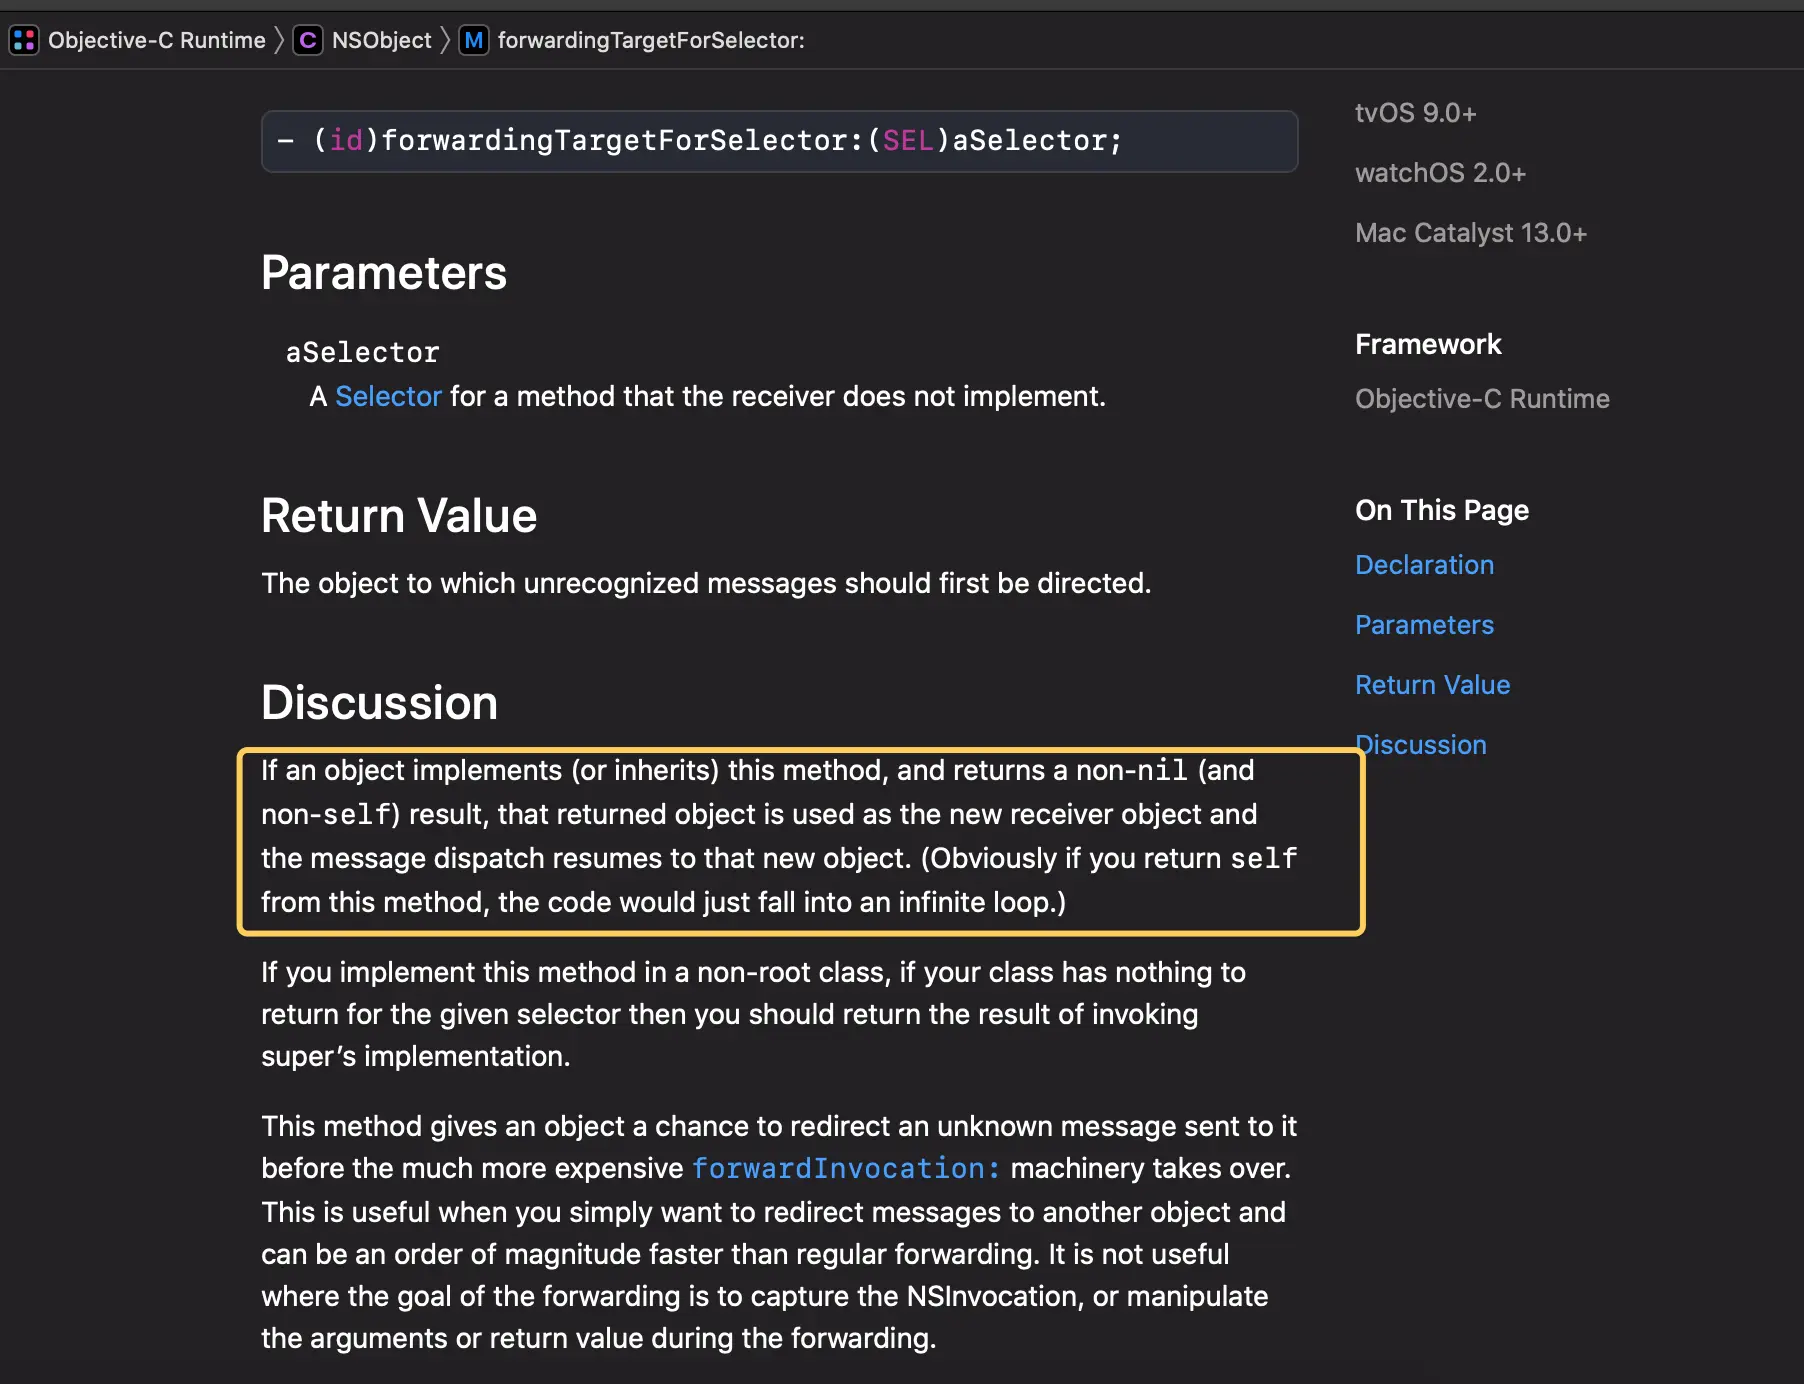Image resolution: width=1804 pixels, height=1384 pixels.
Task: Jump to Parameters via On This Page link
Action: 1424,625
